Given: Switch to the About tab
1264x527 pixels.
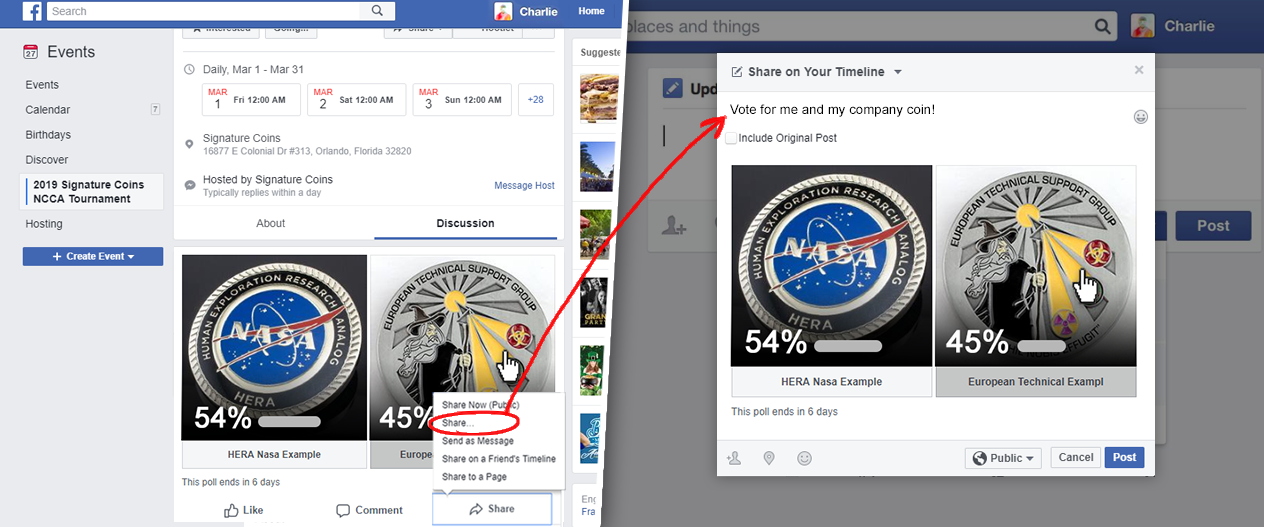Looking at the screenshot, I should click(x=271, y=223).
